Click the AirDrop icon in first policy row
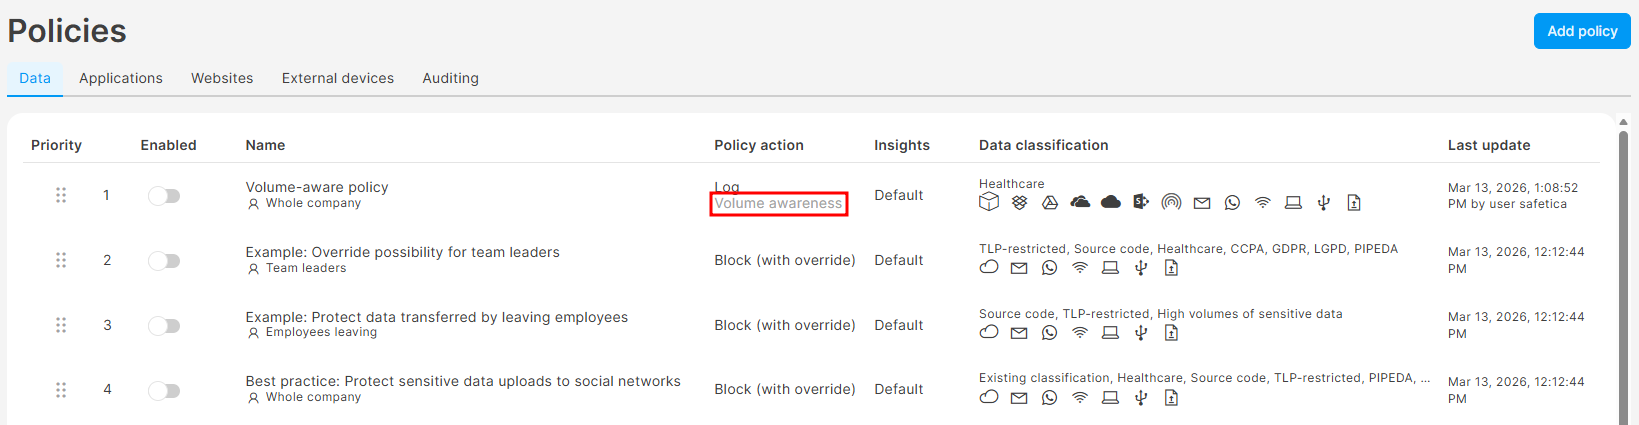Screen dimensions: 1639x425 coord(1171,203)
